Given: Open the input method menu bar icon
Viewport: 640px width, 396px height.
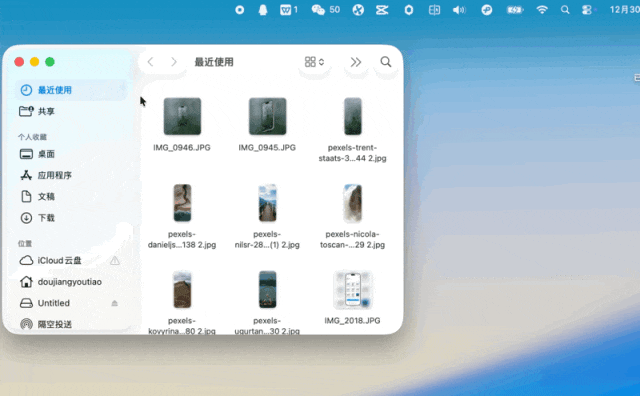Looking at the screenshot, I should [x=434, y=10].
